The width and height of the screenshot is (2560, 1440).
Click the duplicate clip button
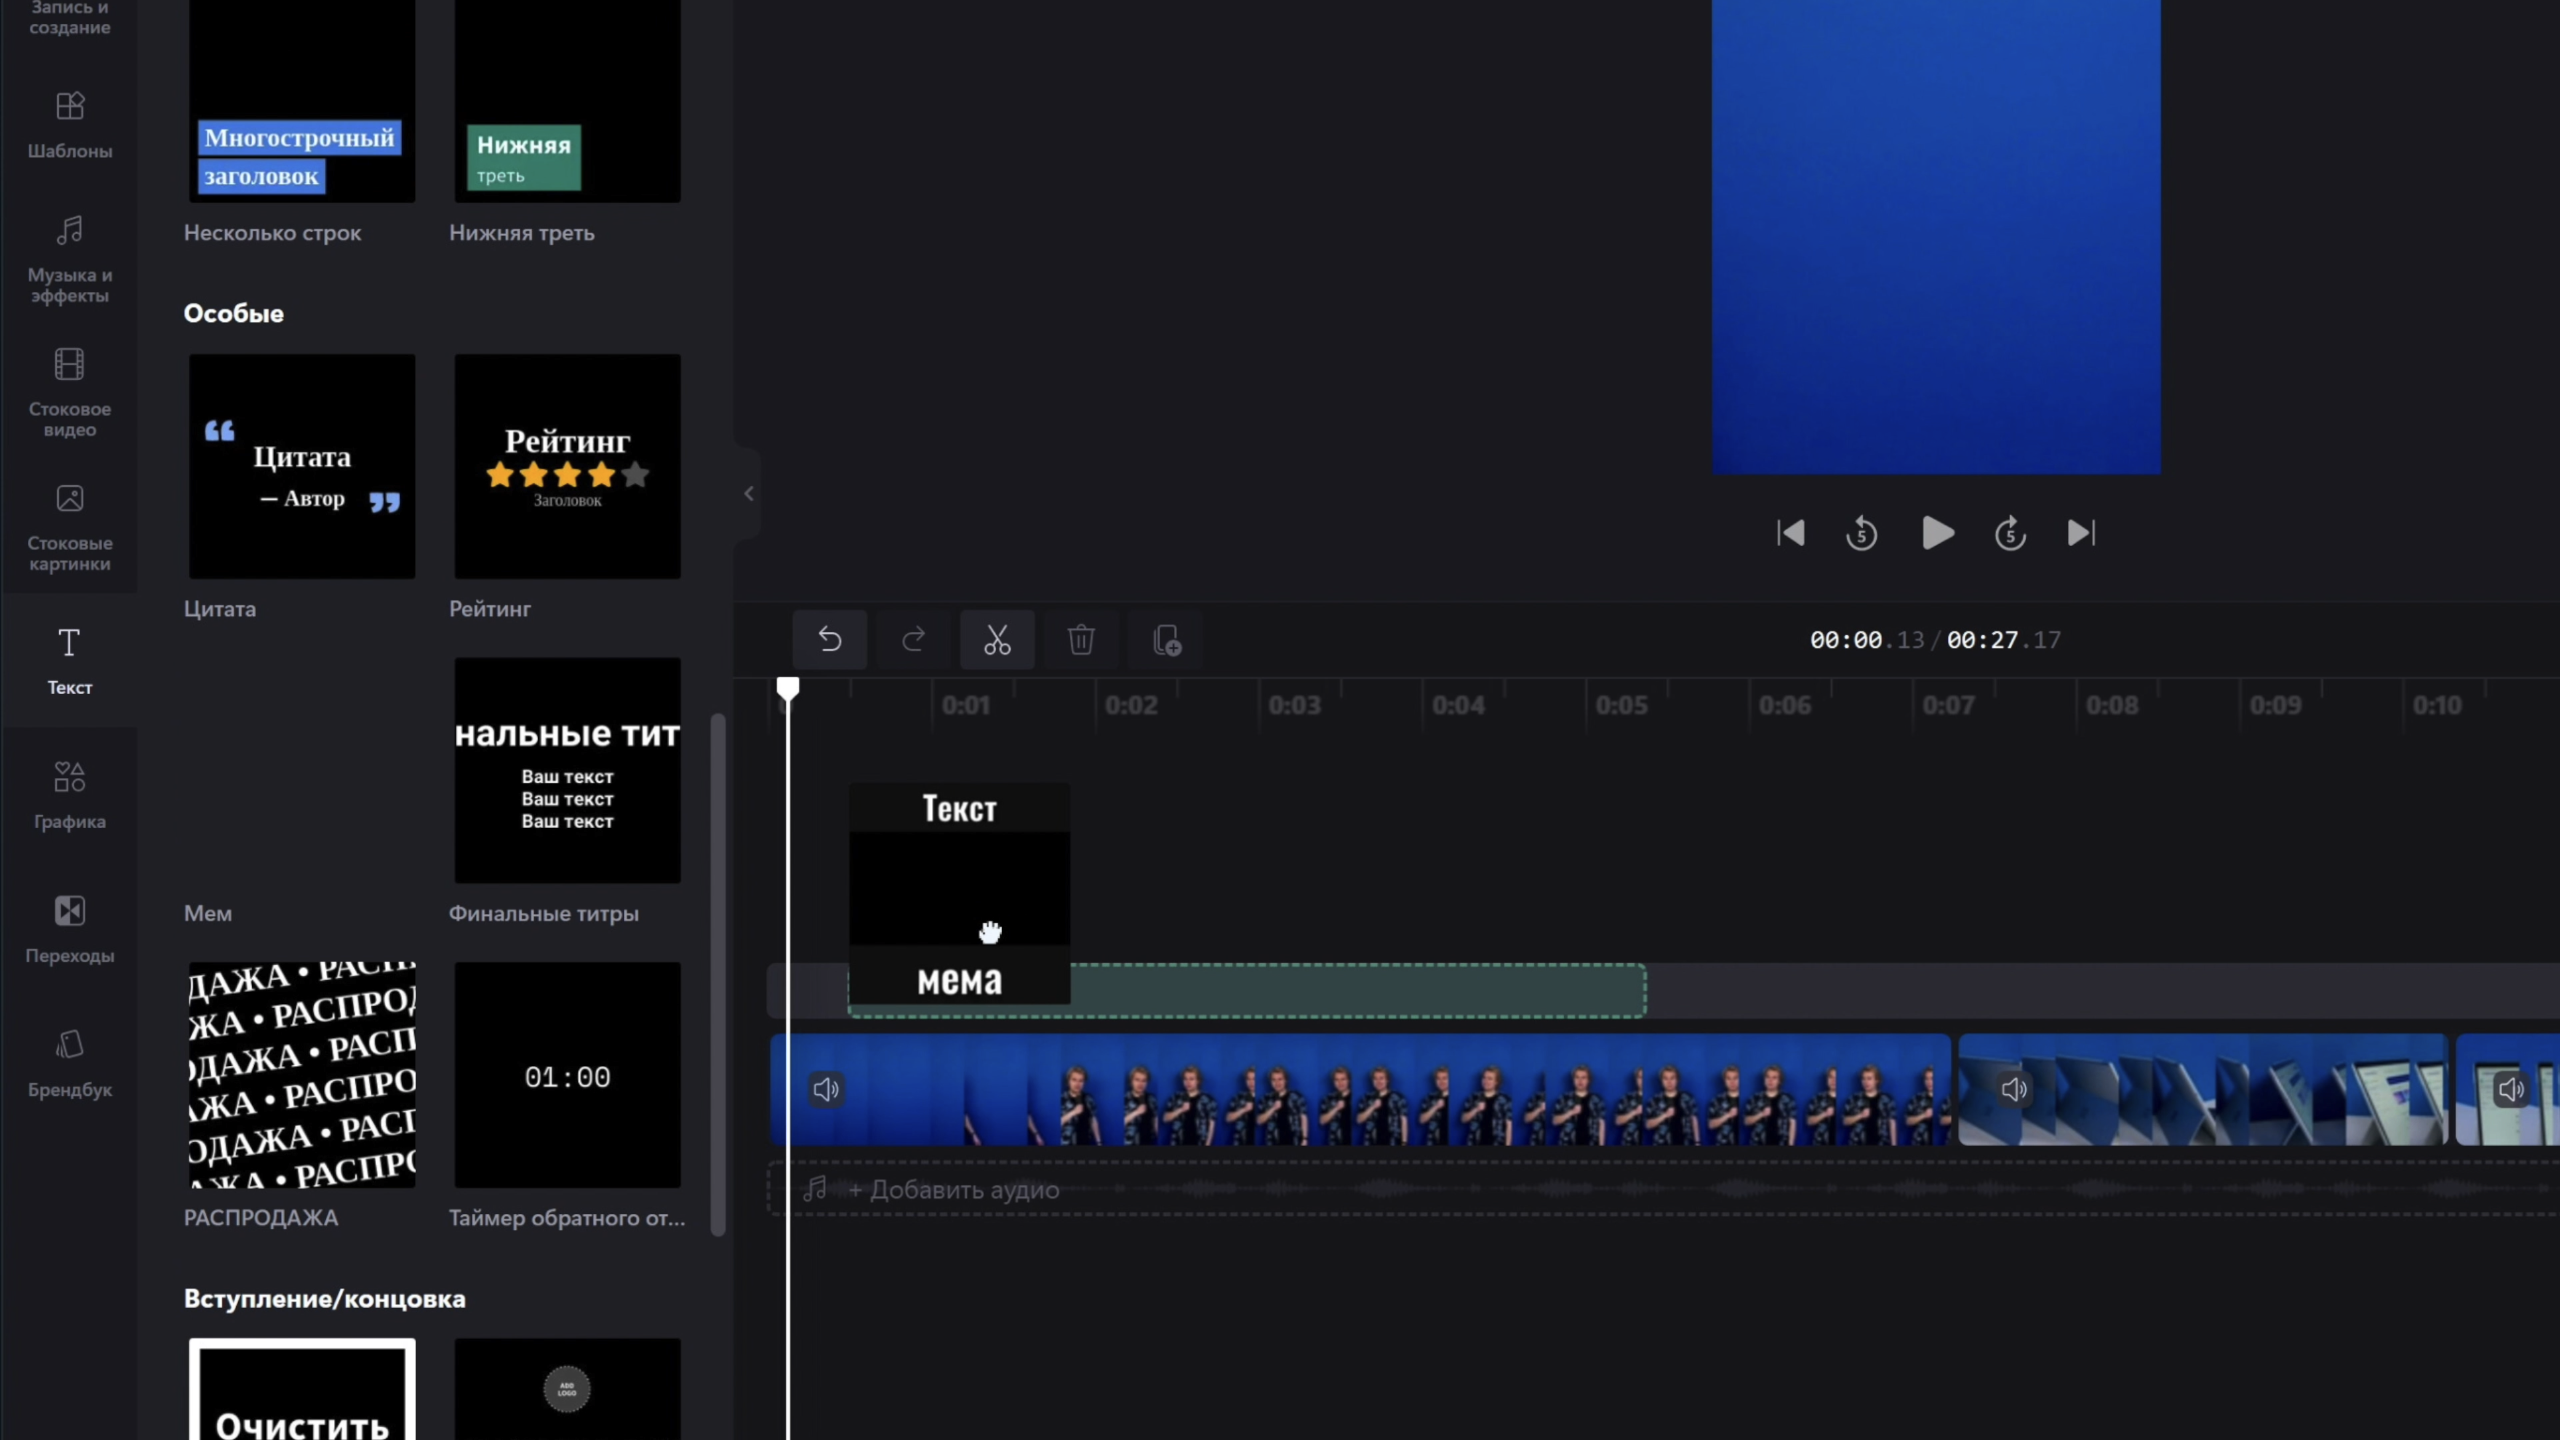[x=1166, y=639]
